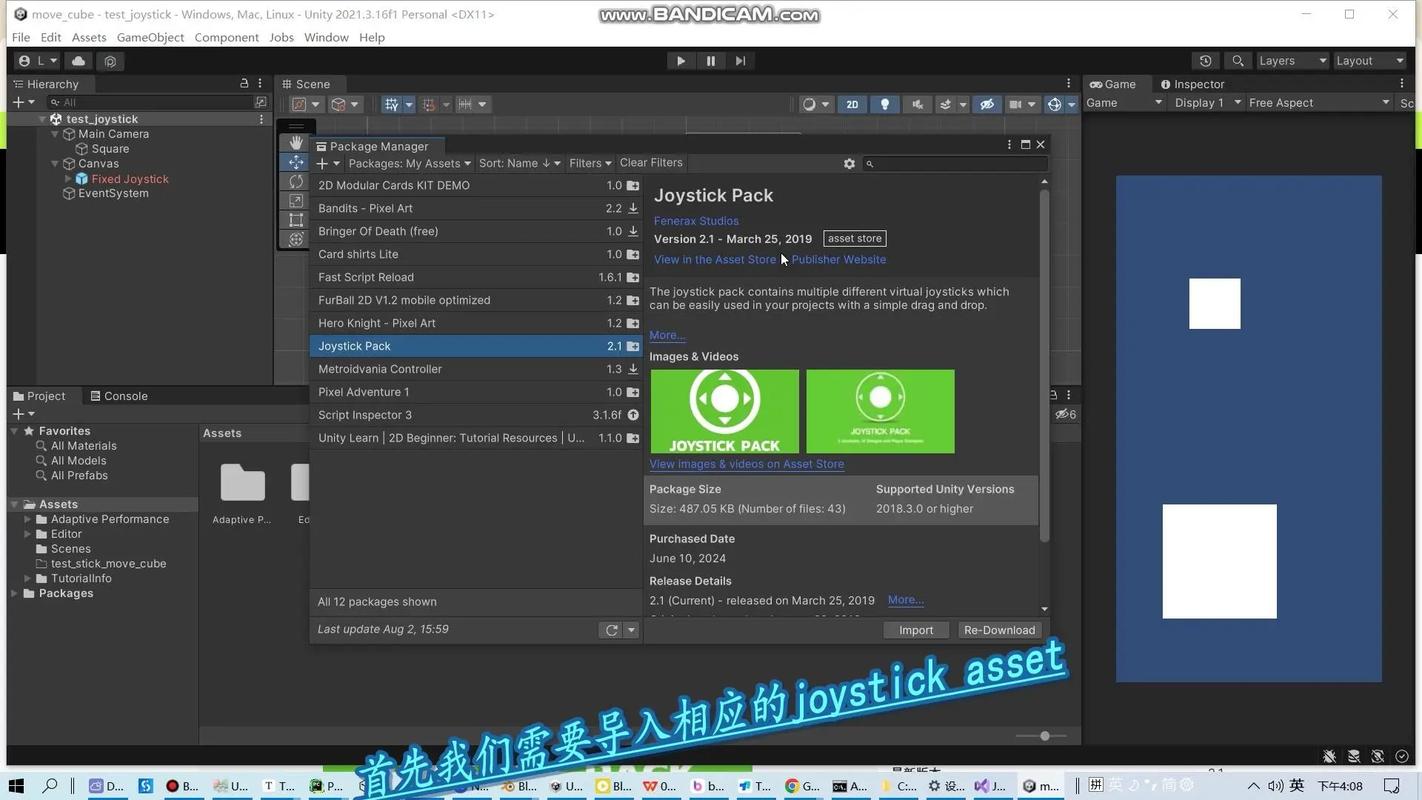Open the Sort: Name dropdown

pyautogui.click(x=520, y=163)
